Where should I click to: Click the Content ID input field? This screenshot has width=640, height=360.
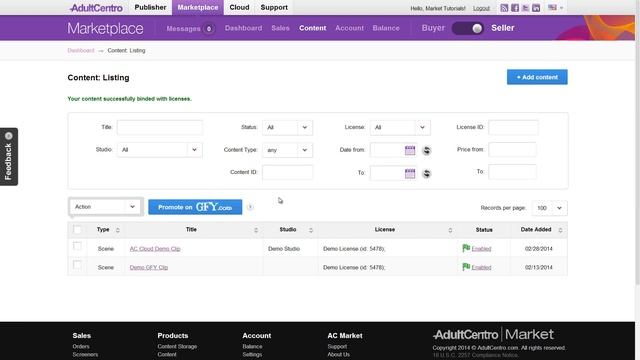click(287, 172)
